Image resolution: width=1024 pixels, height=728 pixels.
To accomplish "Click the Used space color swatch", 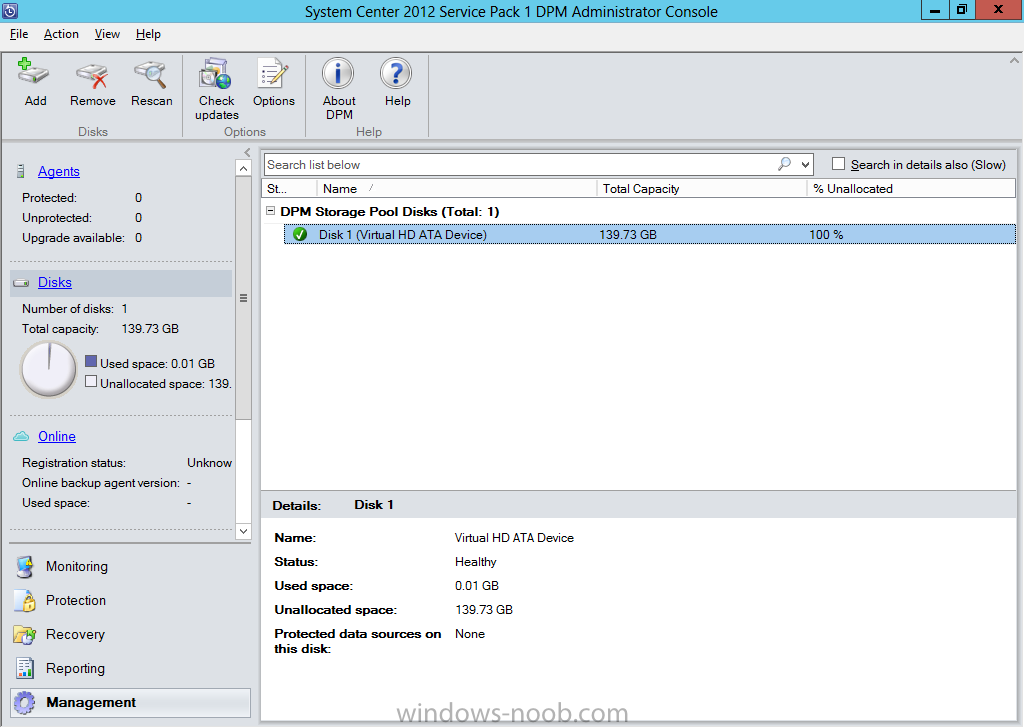I will tap(91, 361).
